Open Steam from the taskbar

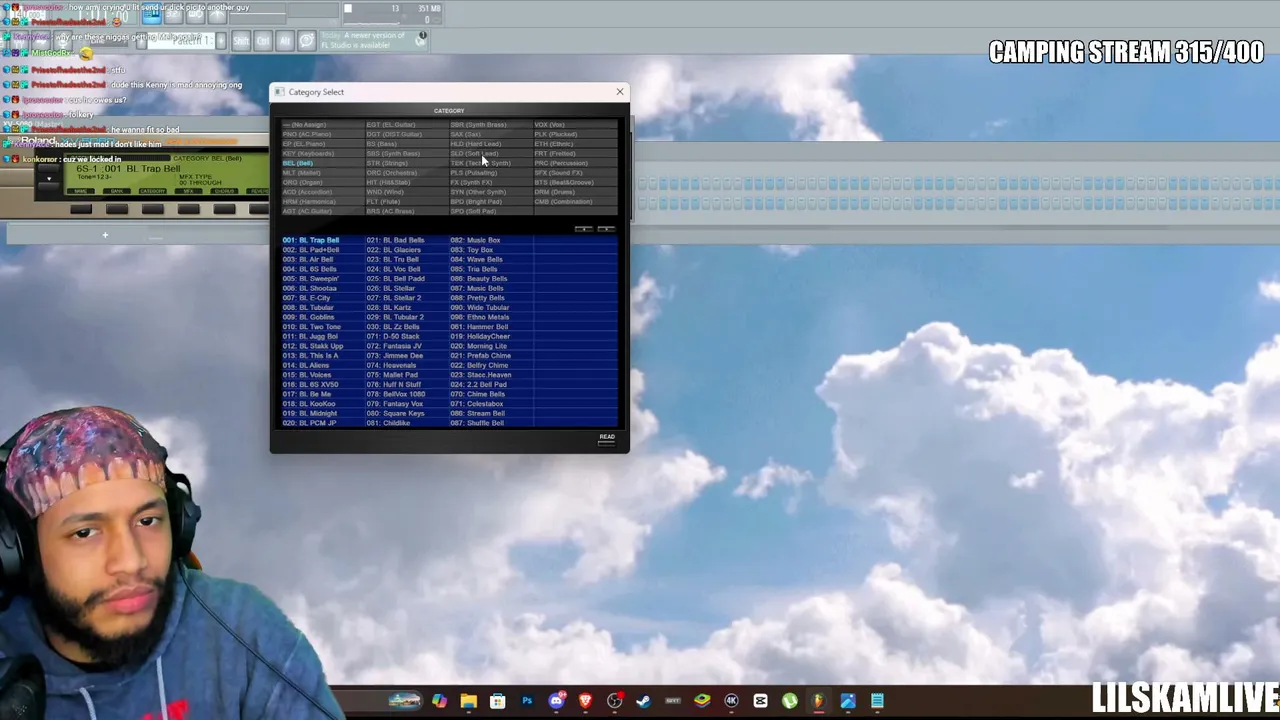[x=643, y=701]
